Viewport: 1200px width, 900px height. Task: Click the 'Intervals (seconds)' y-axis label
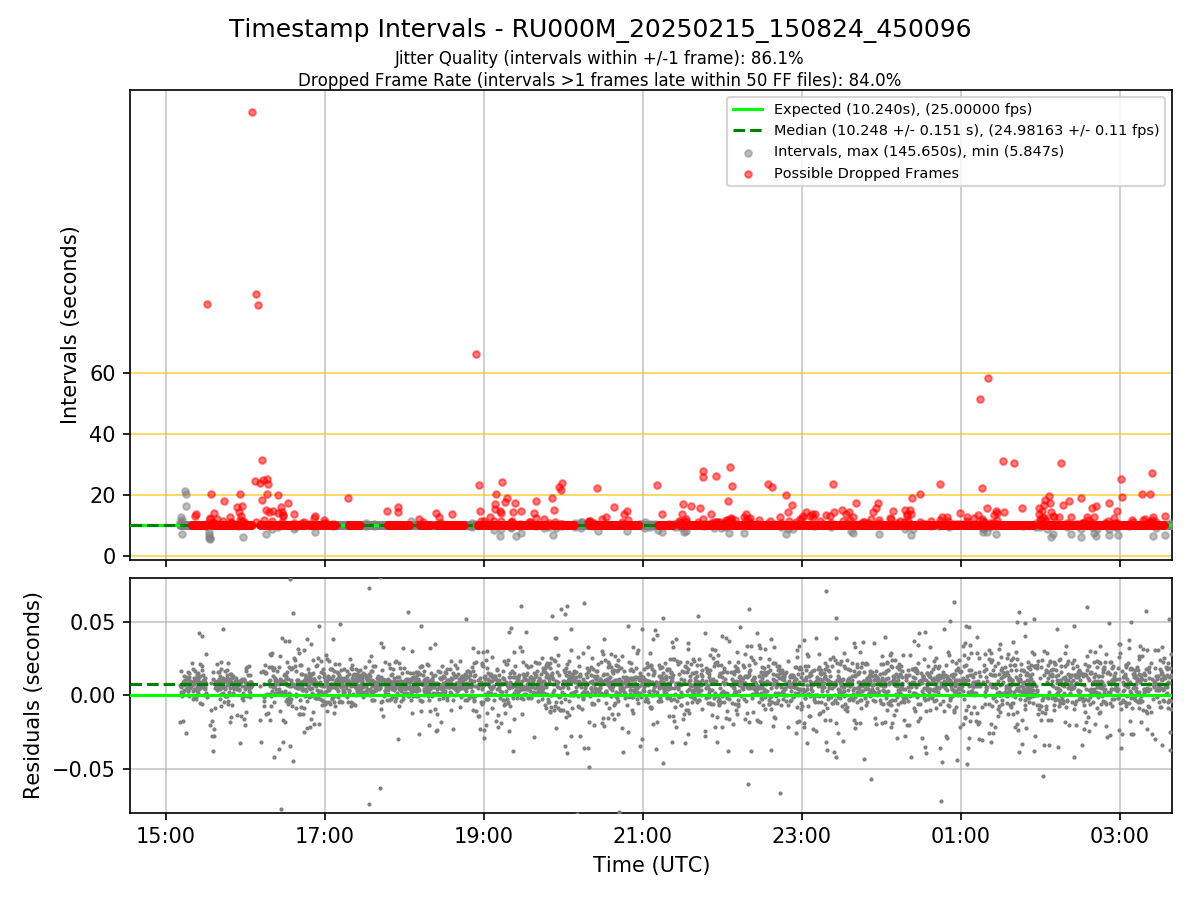coord(69,325)
